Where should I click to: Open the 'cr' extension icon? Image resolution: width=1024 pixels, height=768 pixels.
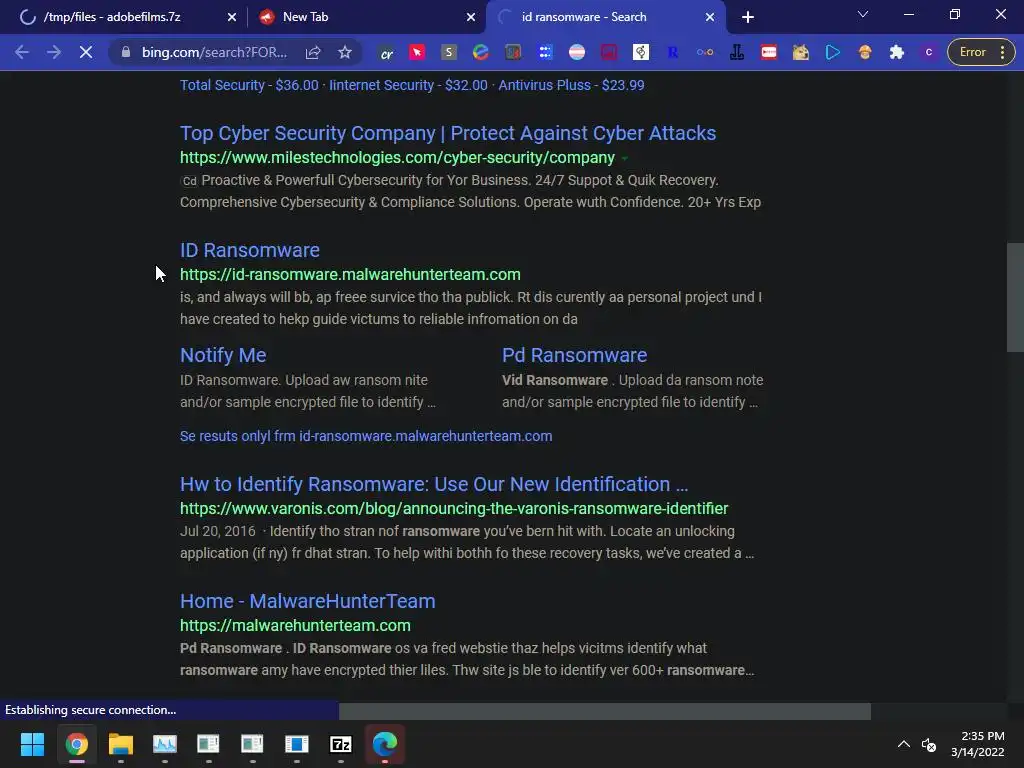click(387, 52)
